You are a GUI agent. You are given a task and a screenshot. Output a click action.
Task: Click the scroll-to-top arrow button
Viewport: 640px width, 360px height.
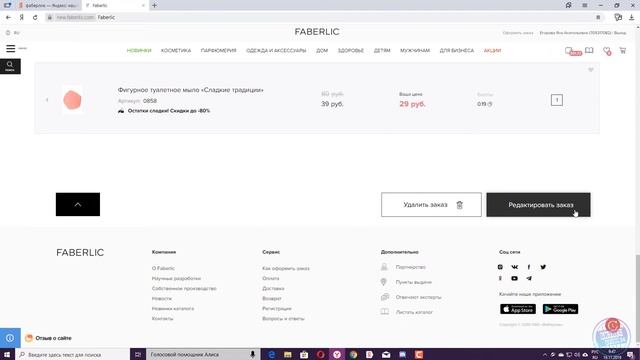pyautogui.click(x=78, y=204)
